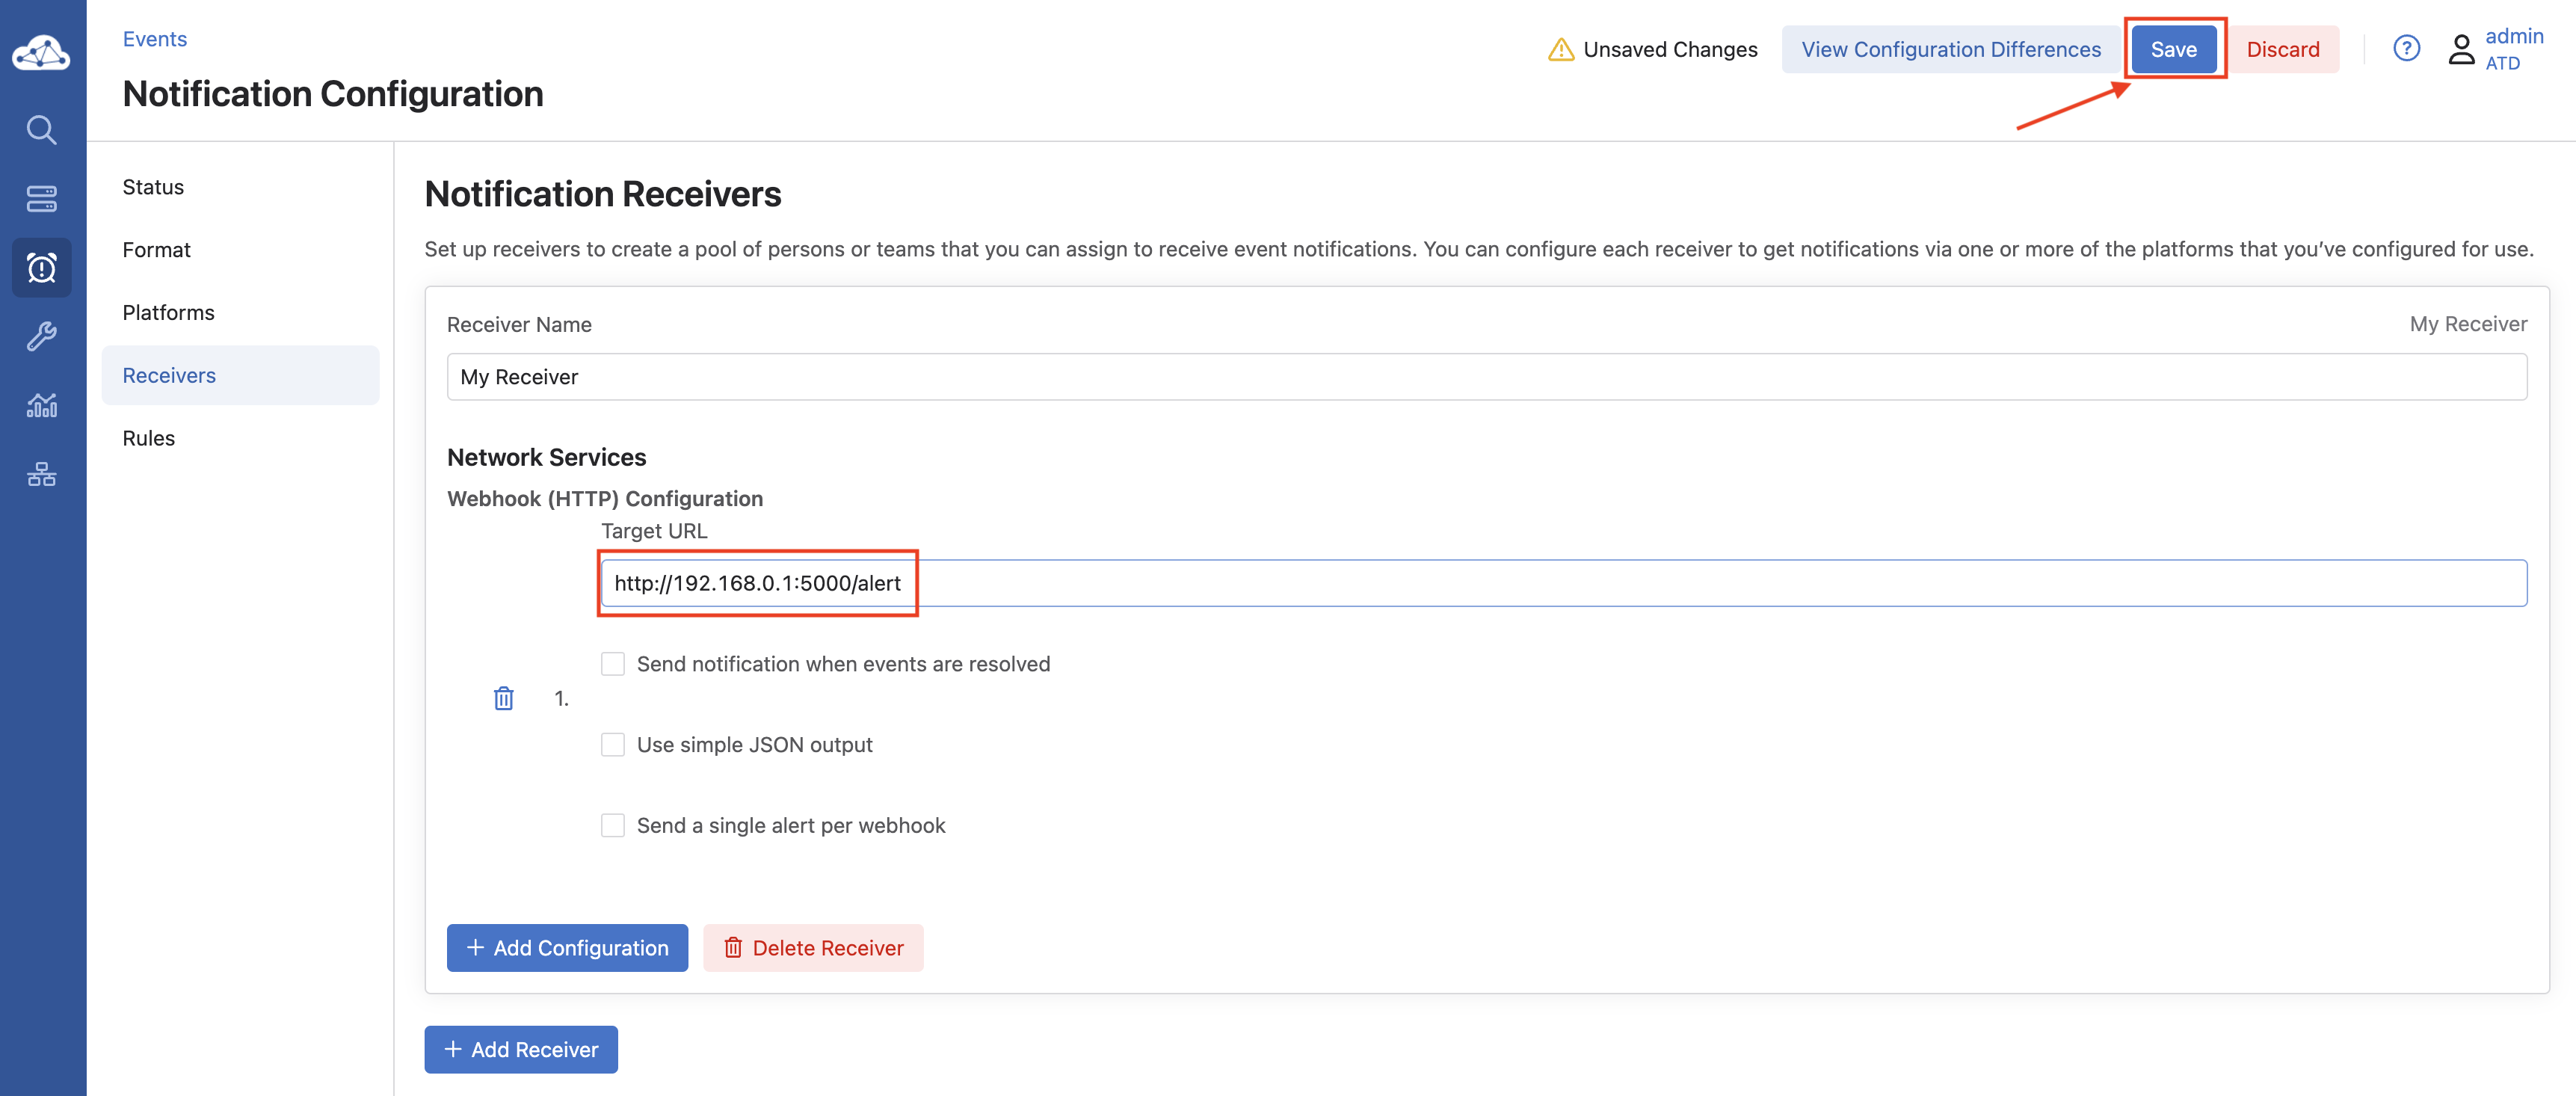The image size is (2576, 1096).
Task: Enable Send a single alert per webhook
Action: pos(612,825)
